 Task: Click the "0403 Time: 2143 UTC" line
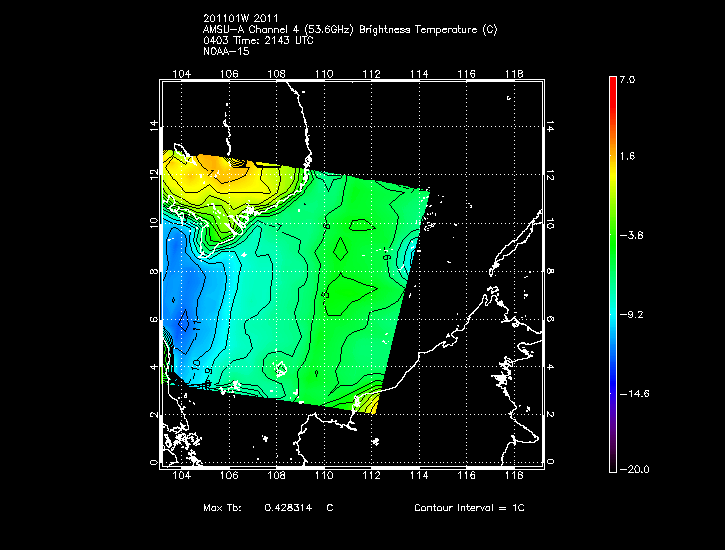pos(258,41)
